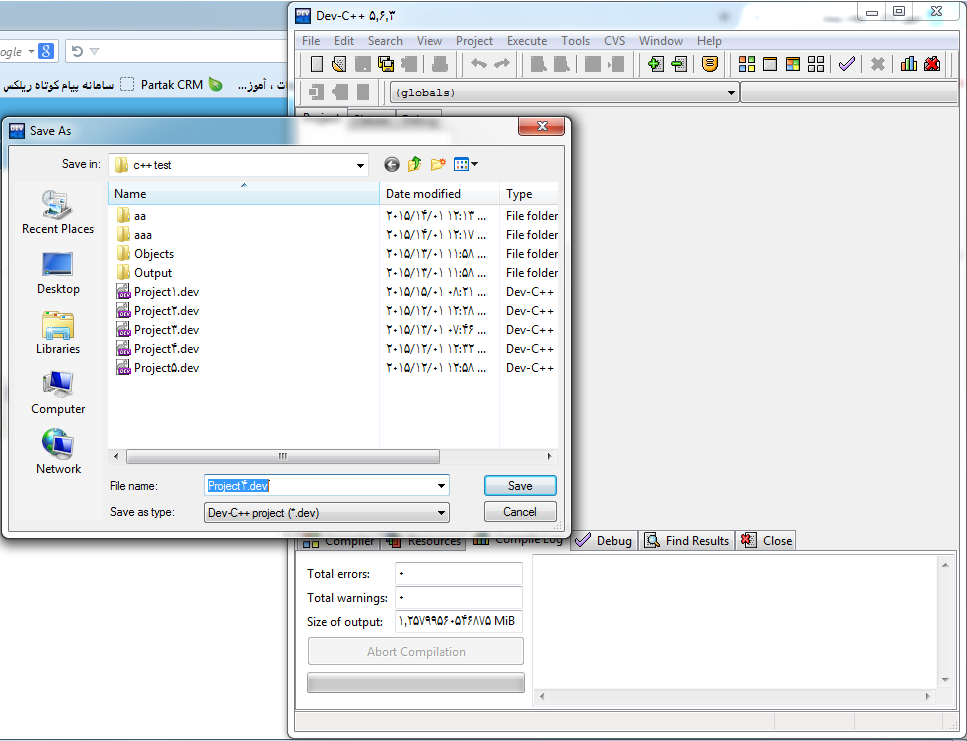The width and height of the screenshot is (967, 741).
Task: Expand the File name history dropdown arrow
Action: (442, 486)
